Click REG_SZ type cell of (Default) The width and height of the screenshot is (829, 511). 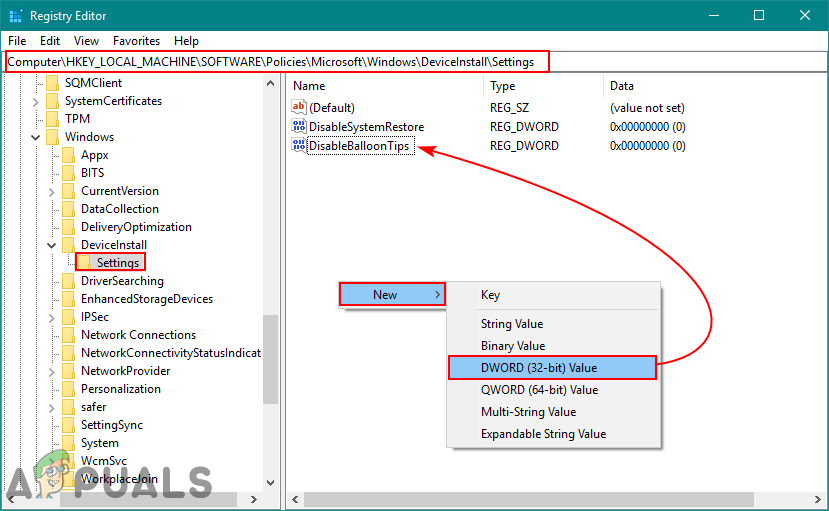point(509,108)
